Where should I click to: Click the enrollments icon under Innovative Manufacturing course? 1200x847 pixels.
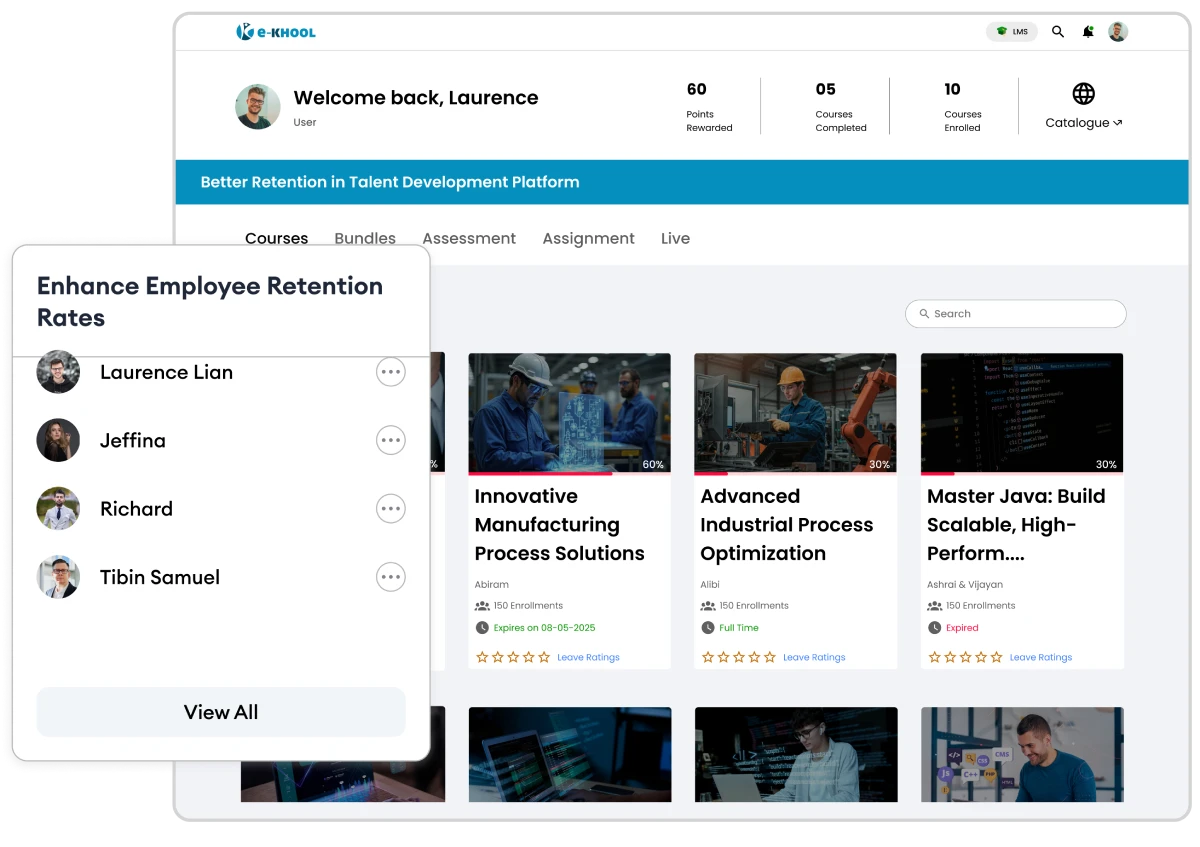482,605
